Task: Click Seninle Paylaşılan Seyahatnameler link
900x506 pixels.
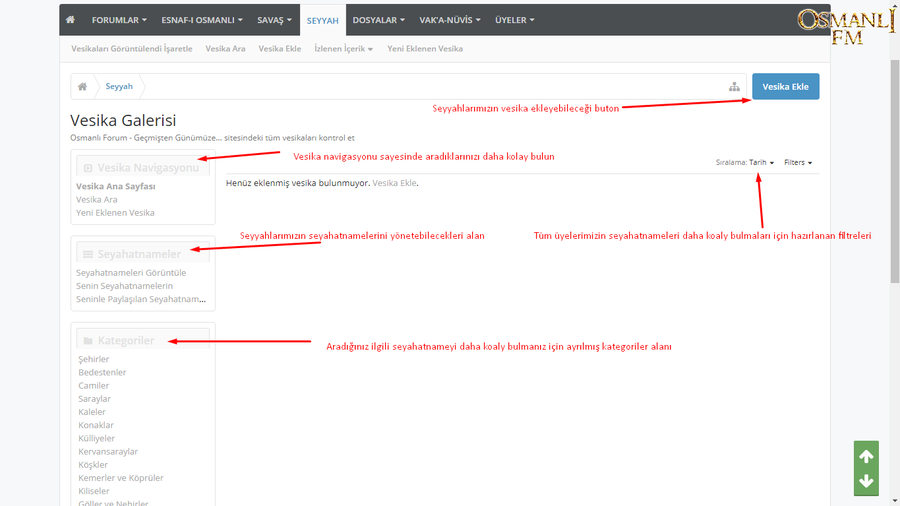Action: pos(141,299)
